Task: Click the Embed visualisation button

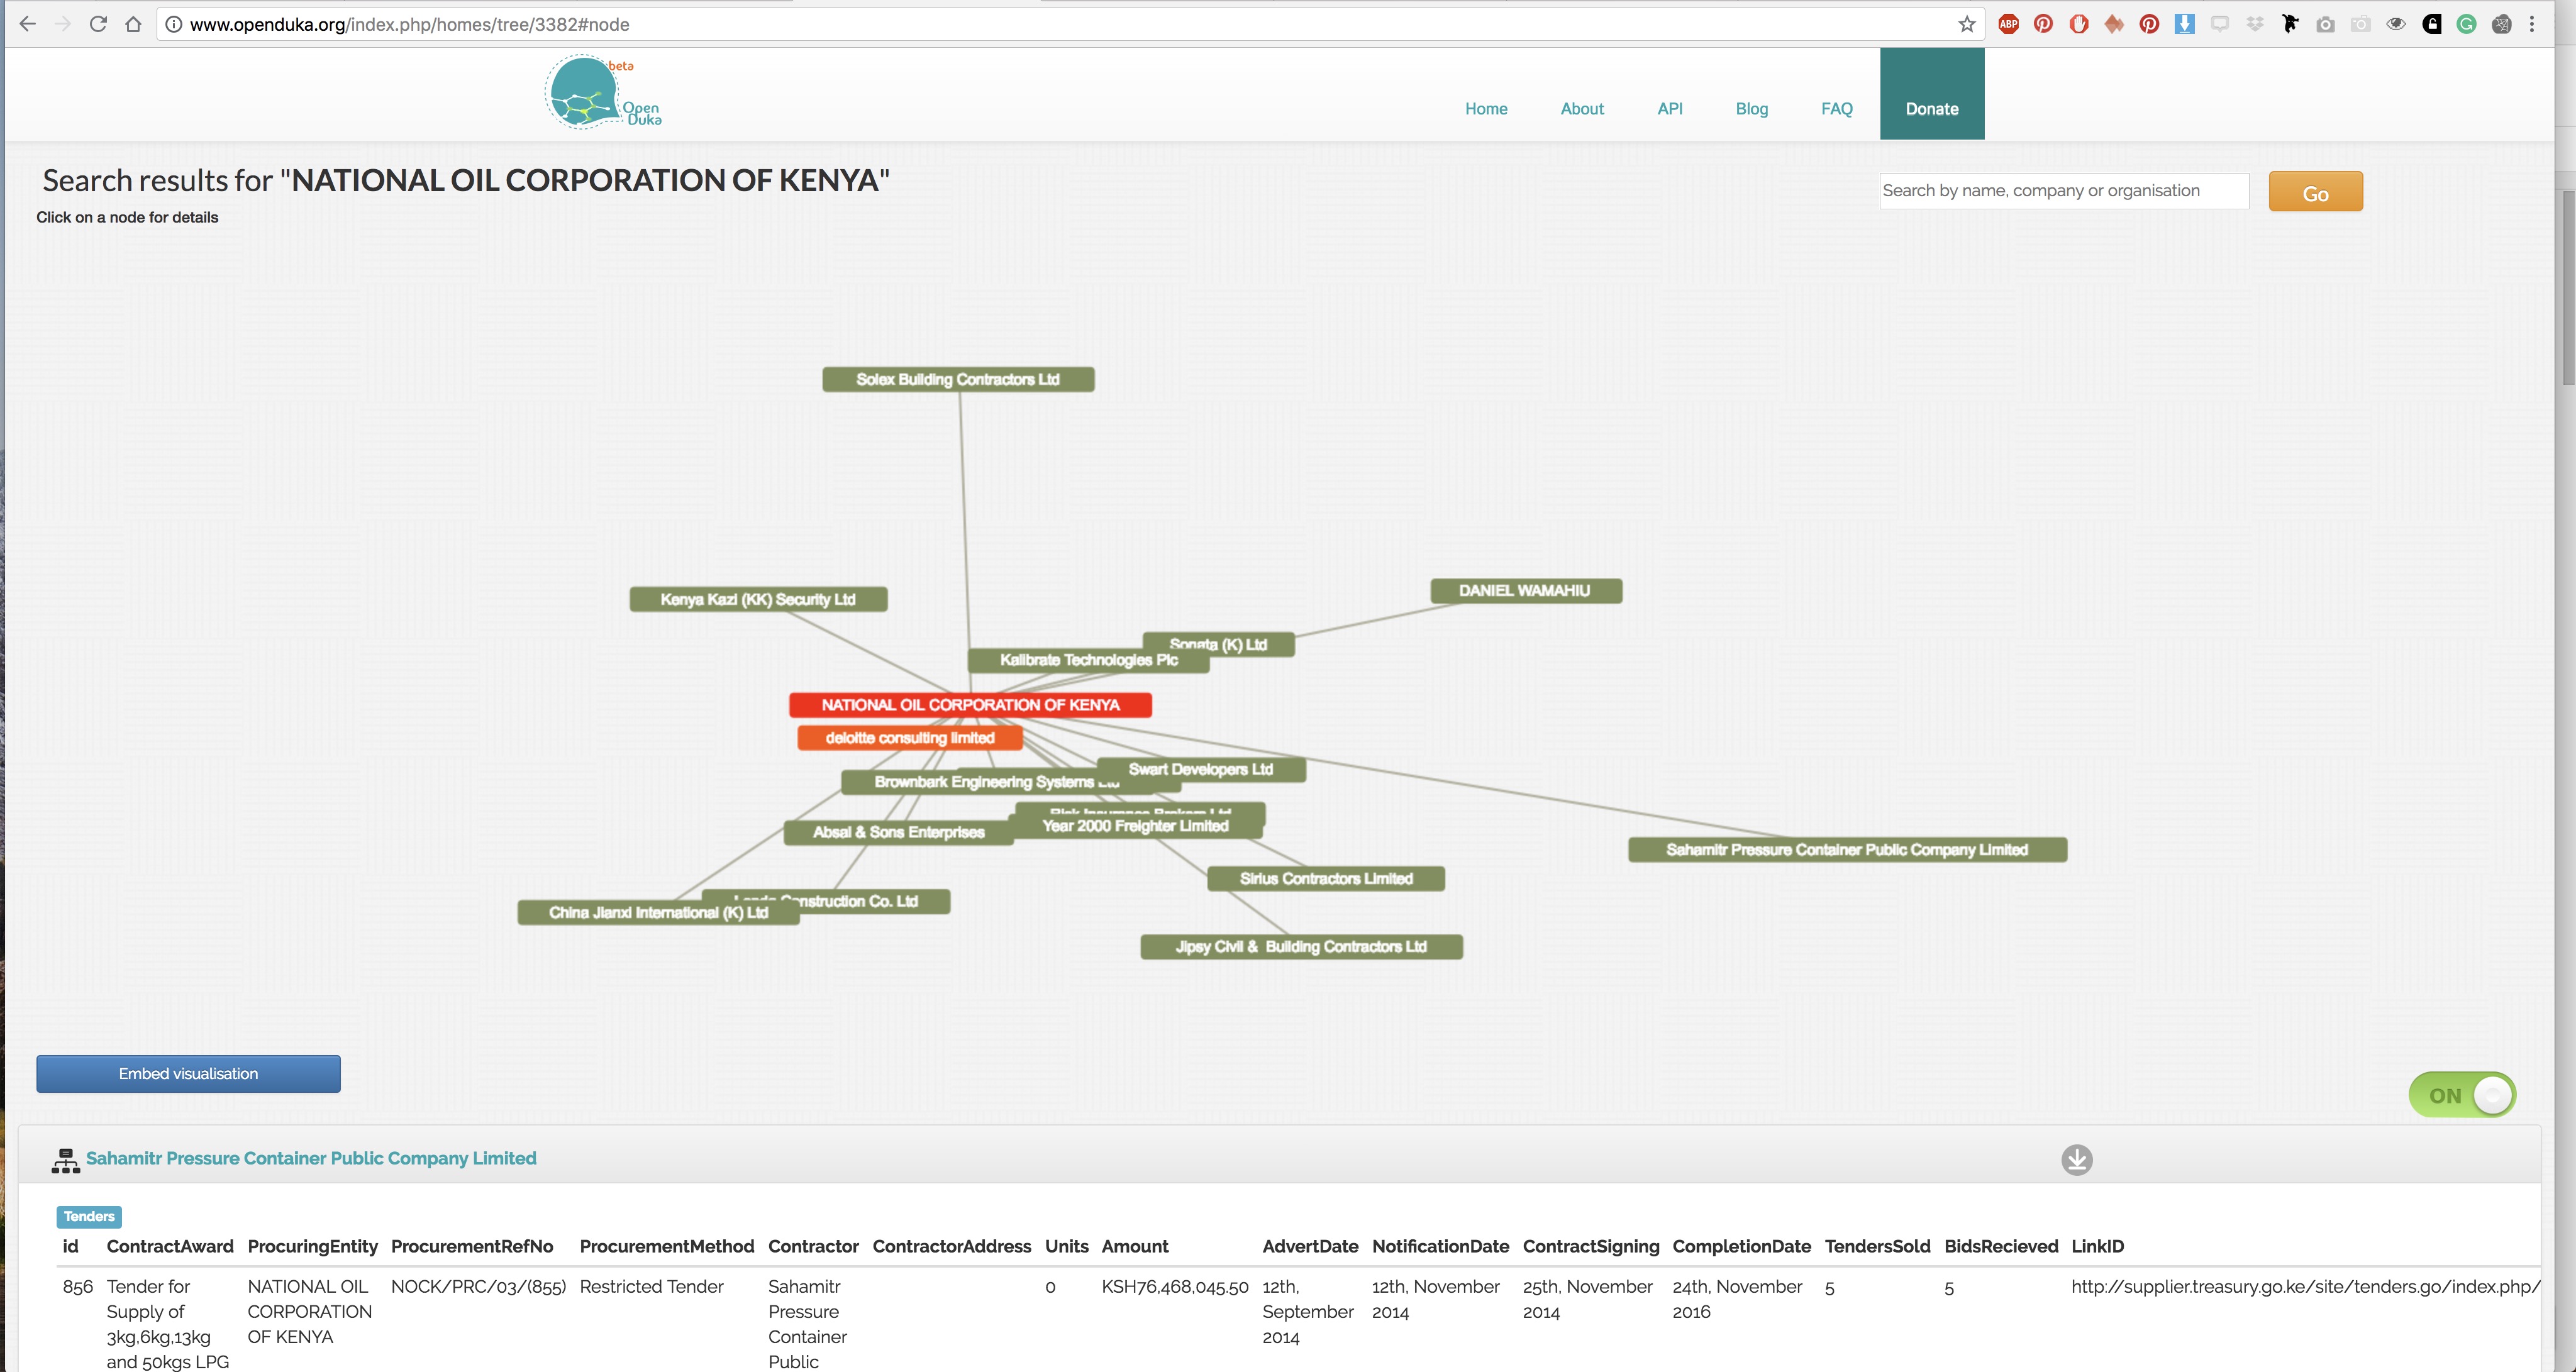Action: click(x=187, y=1072)
